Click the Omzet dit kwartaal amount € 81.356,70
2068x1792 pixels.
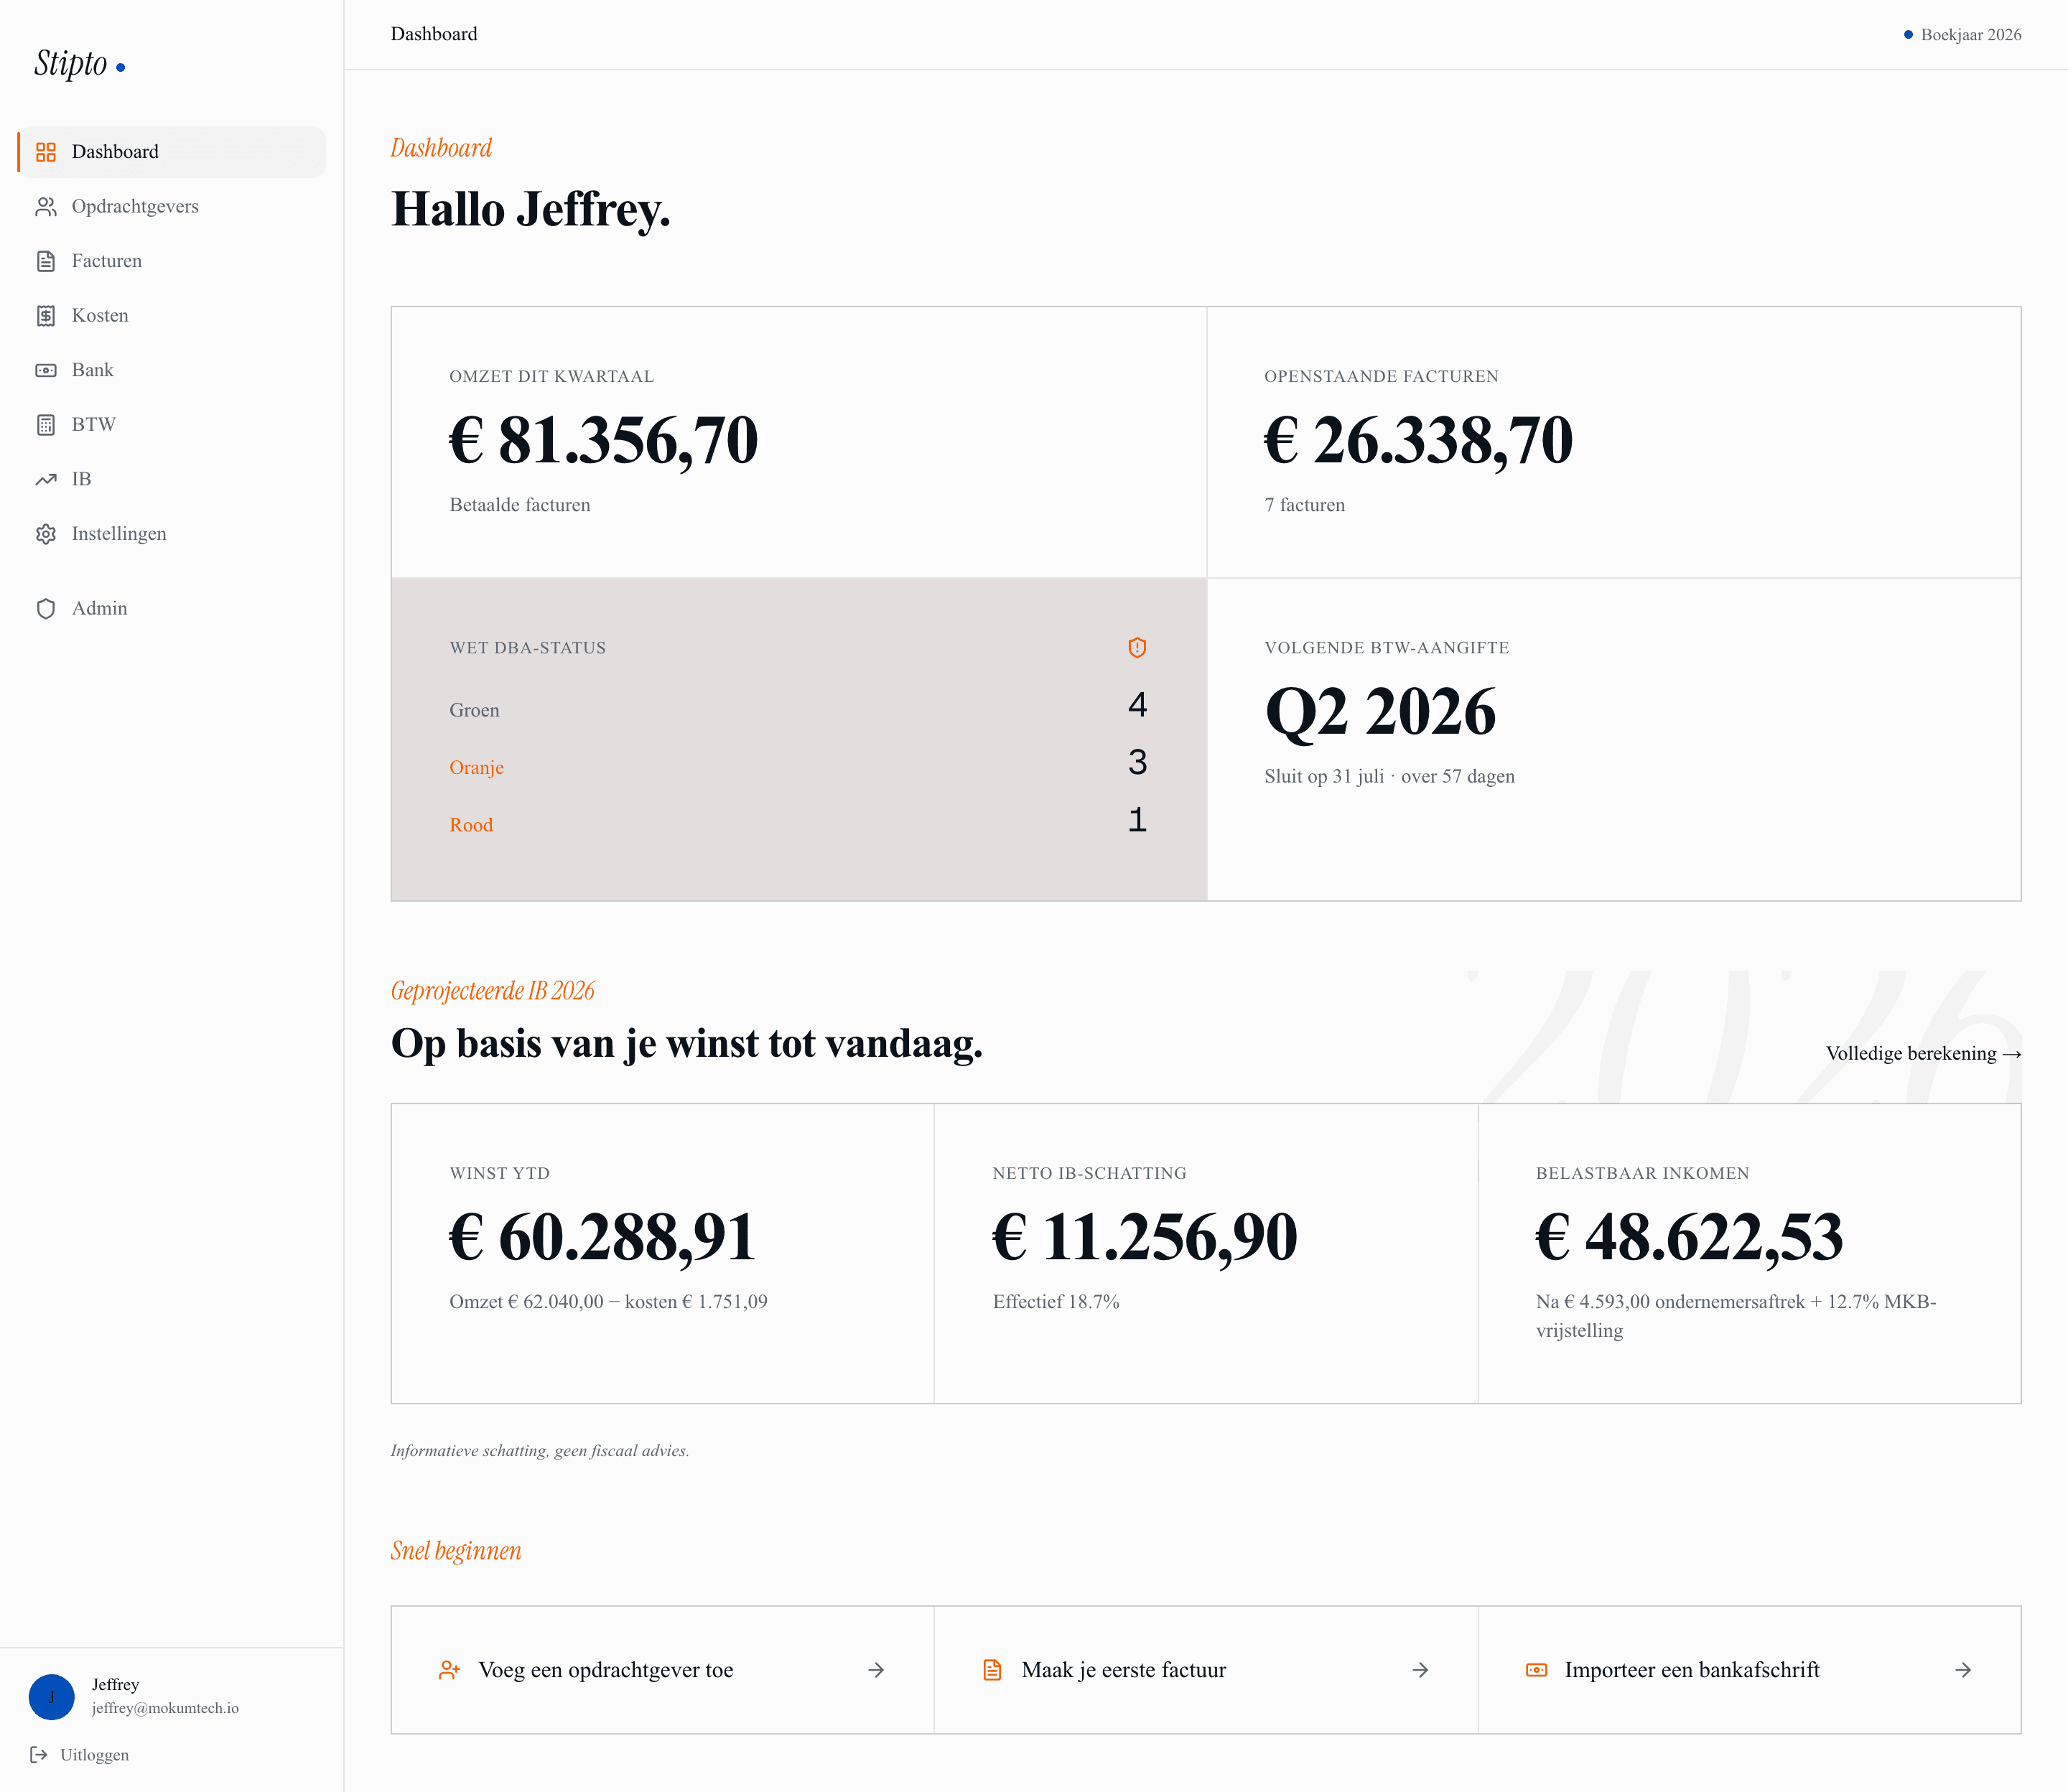click(604, 441)
